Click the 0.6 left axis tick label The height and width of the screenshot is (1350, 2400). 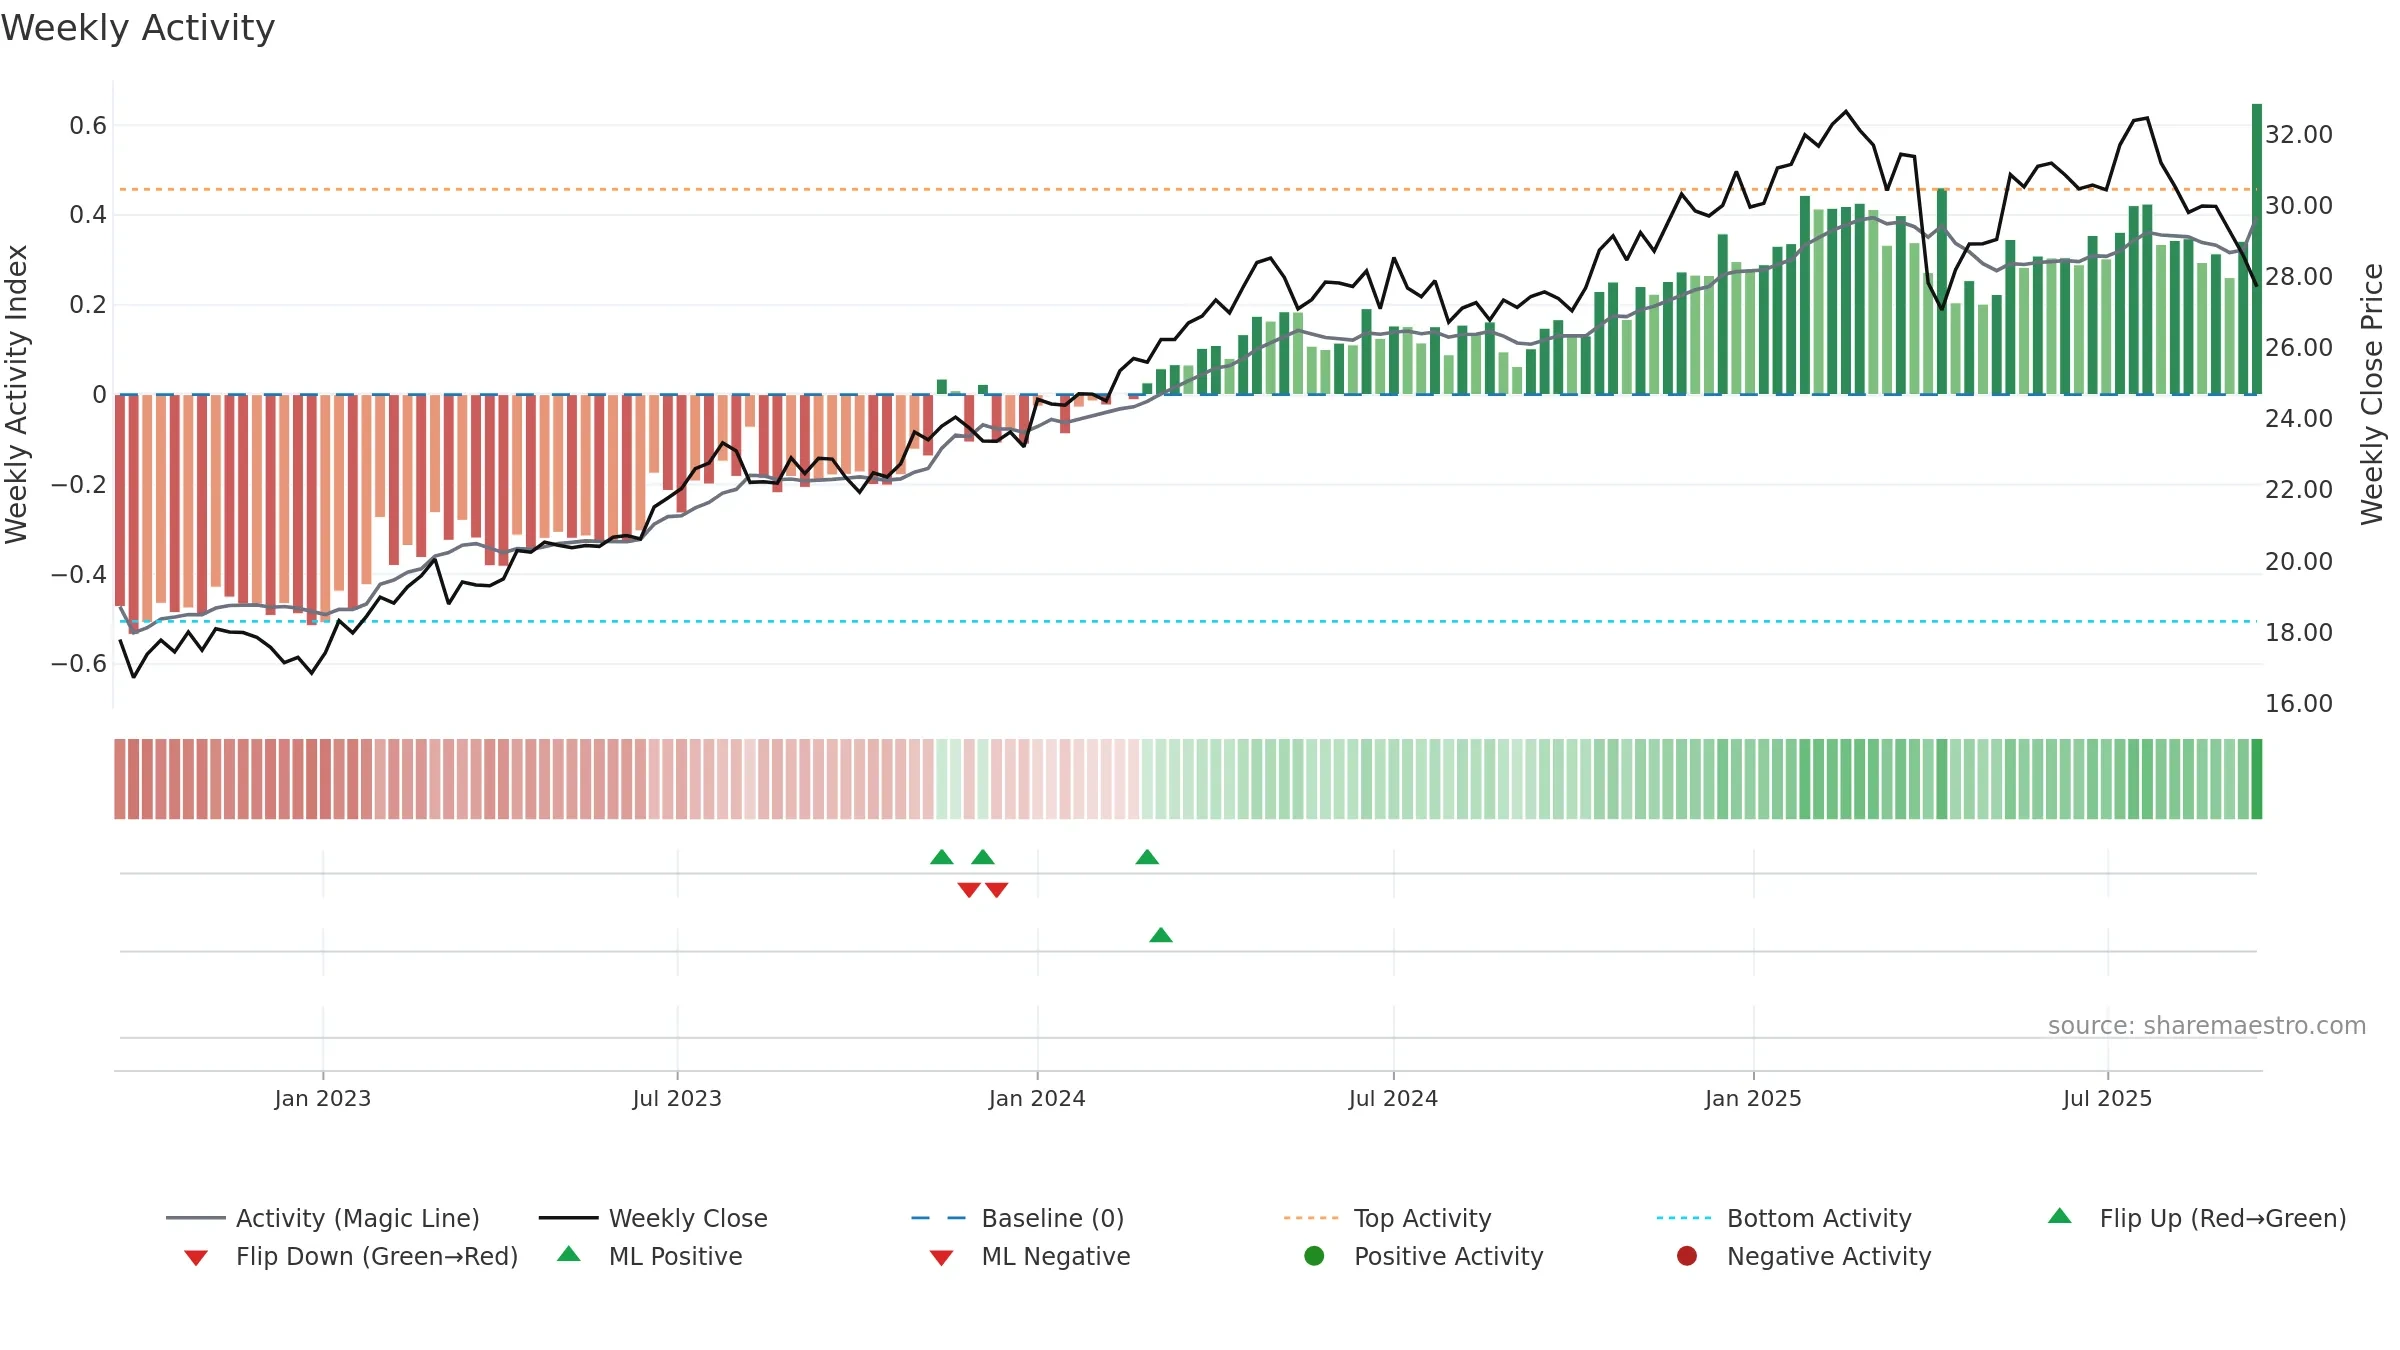click(88, 125)
